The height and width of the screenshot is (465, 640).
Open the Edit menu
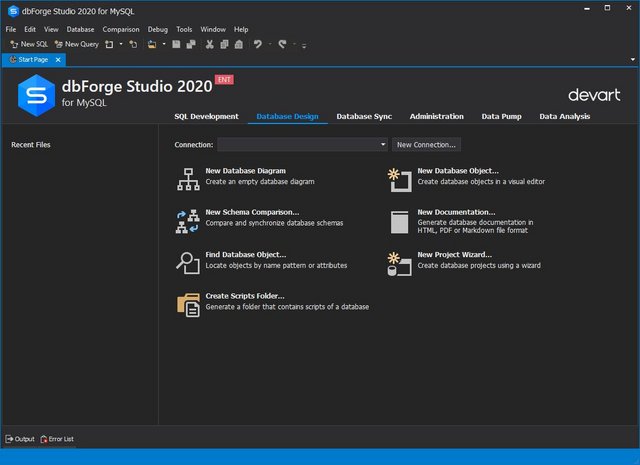pyautogui.click(x=30, y=29)
